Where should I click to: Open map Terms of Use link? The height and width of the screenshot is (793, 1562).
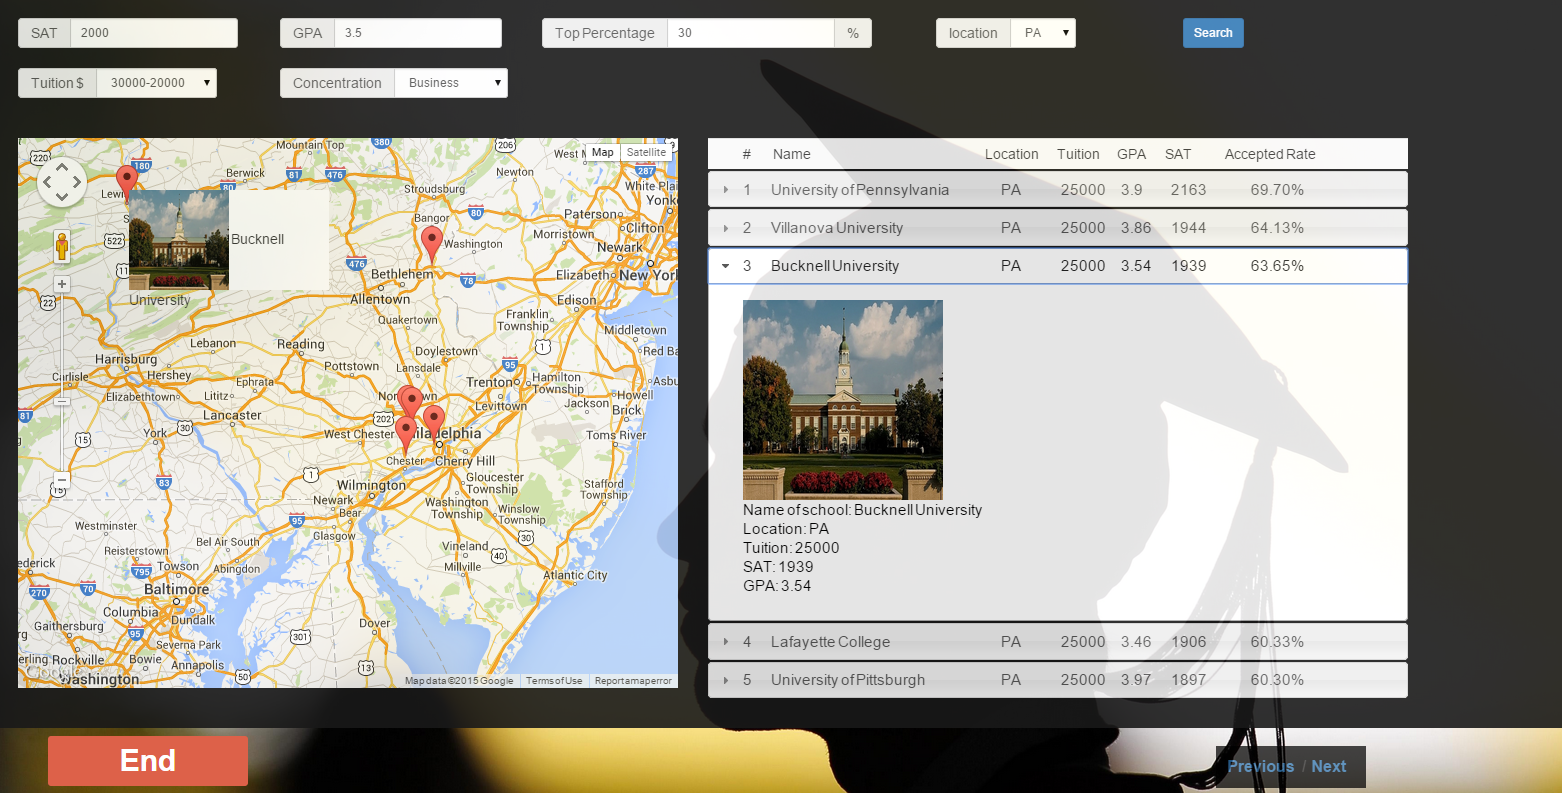point(554,681)
